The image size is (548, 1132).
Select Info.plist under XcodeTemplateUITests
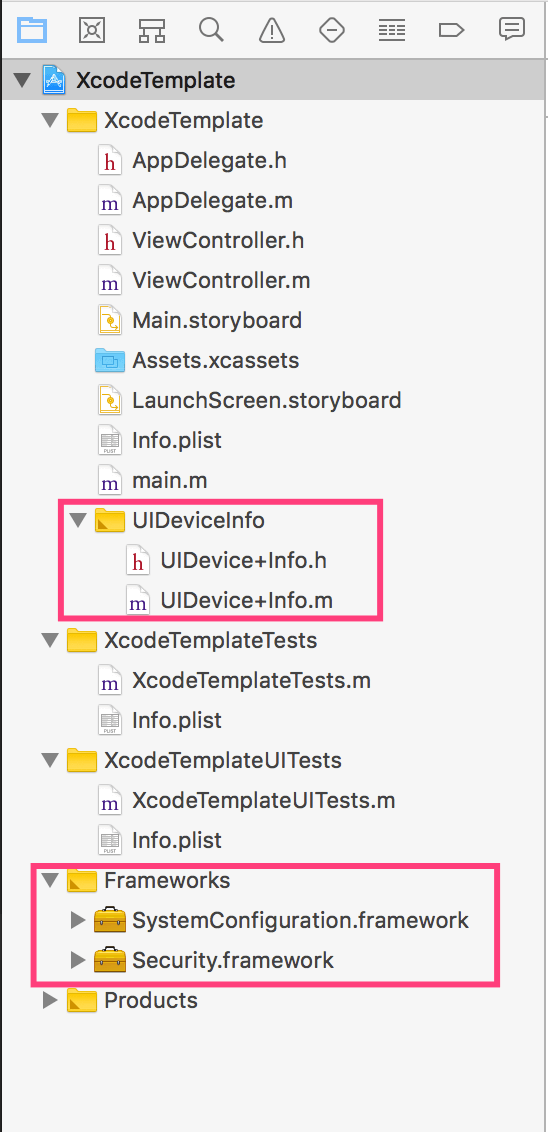tap(177, 840)
